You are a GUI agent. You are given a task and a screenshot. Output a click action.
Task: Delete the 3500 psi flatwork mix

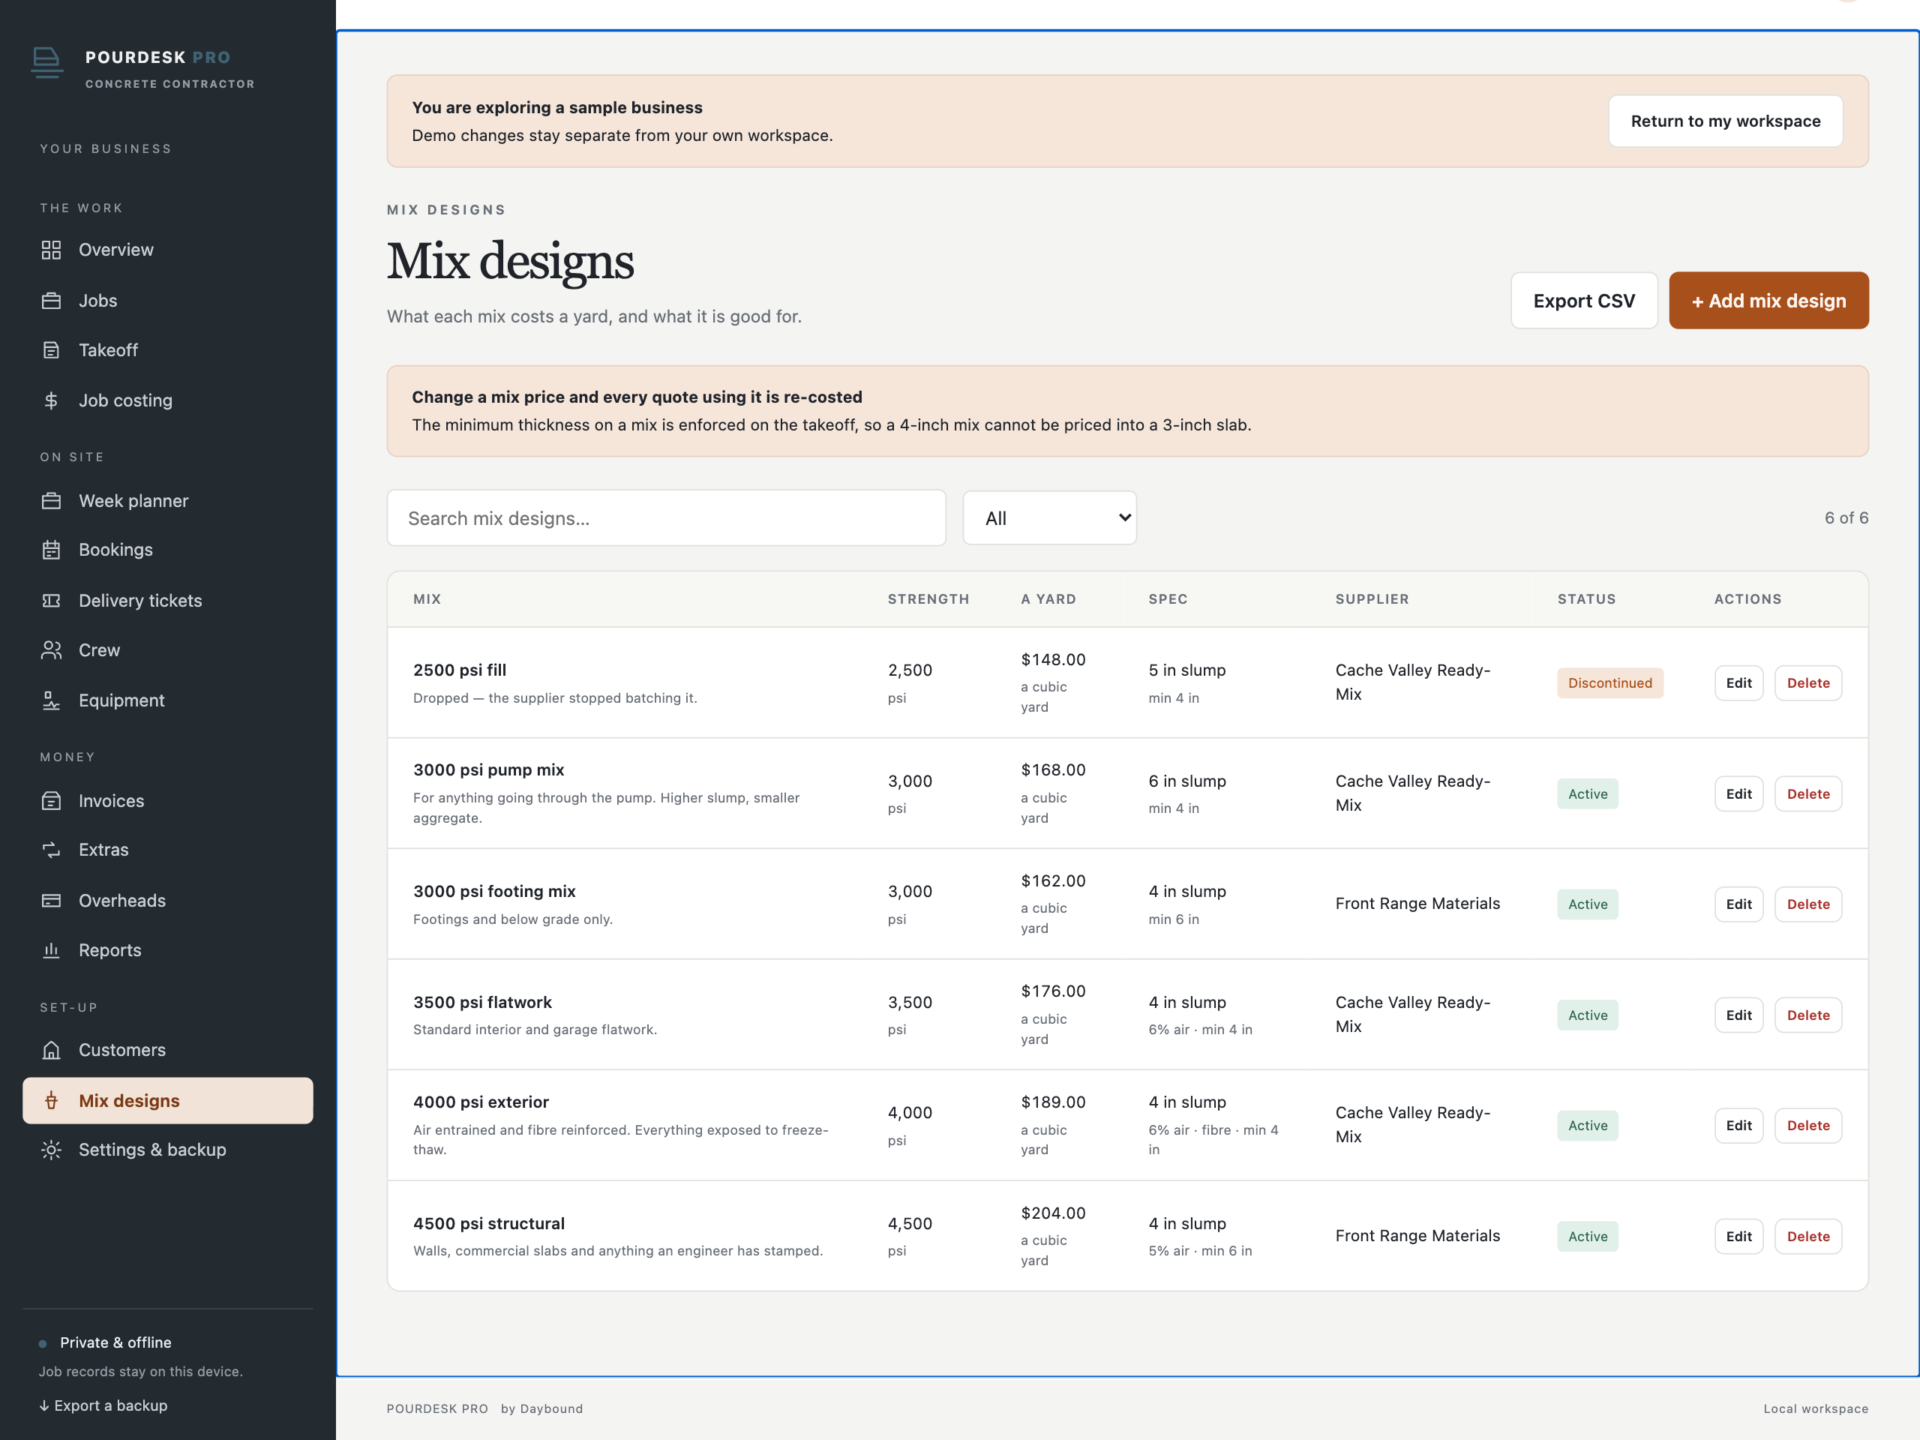click(x=1808, y=1015)
